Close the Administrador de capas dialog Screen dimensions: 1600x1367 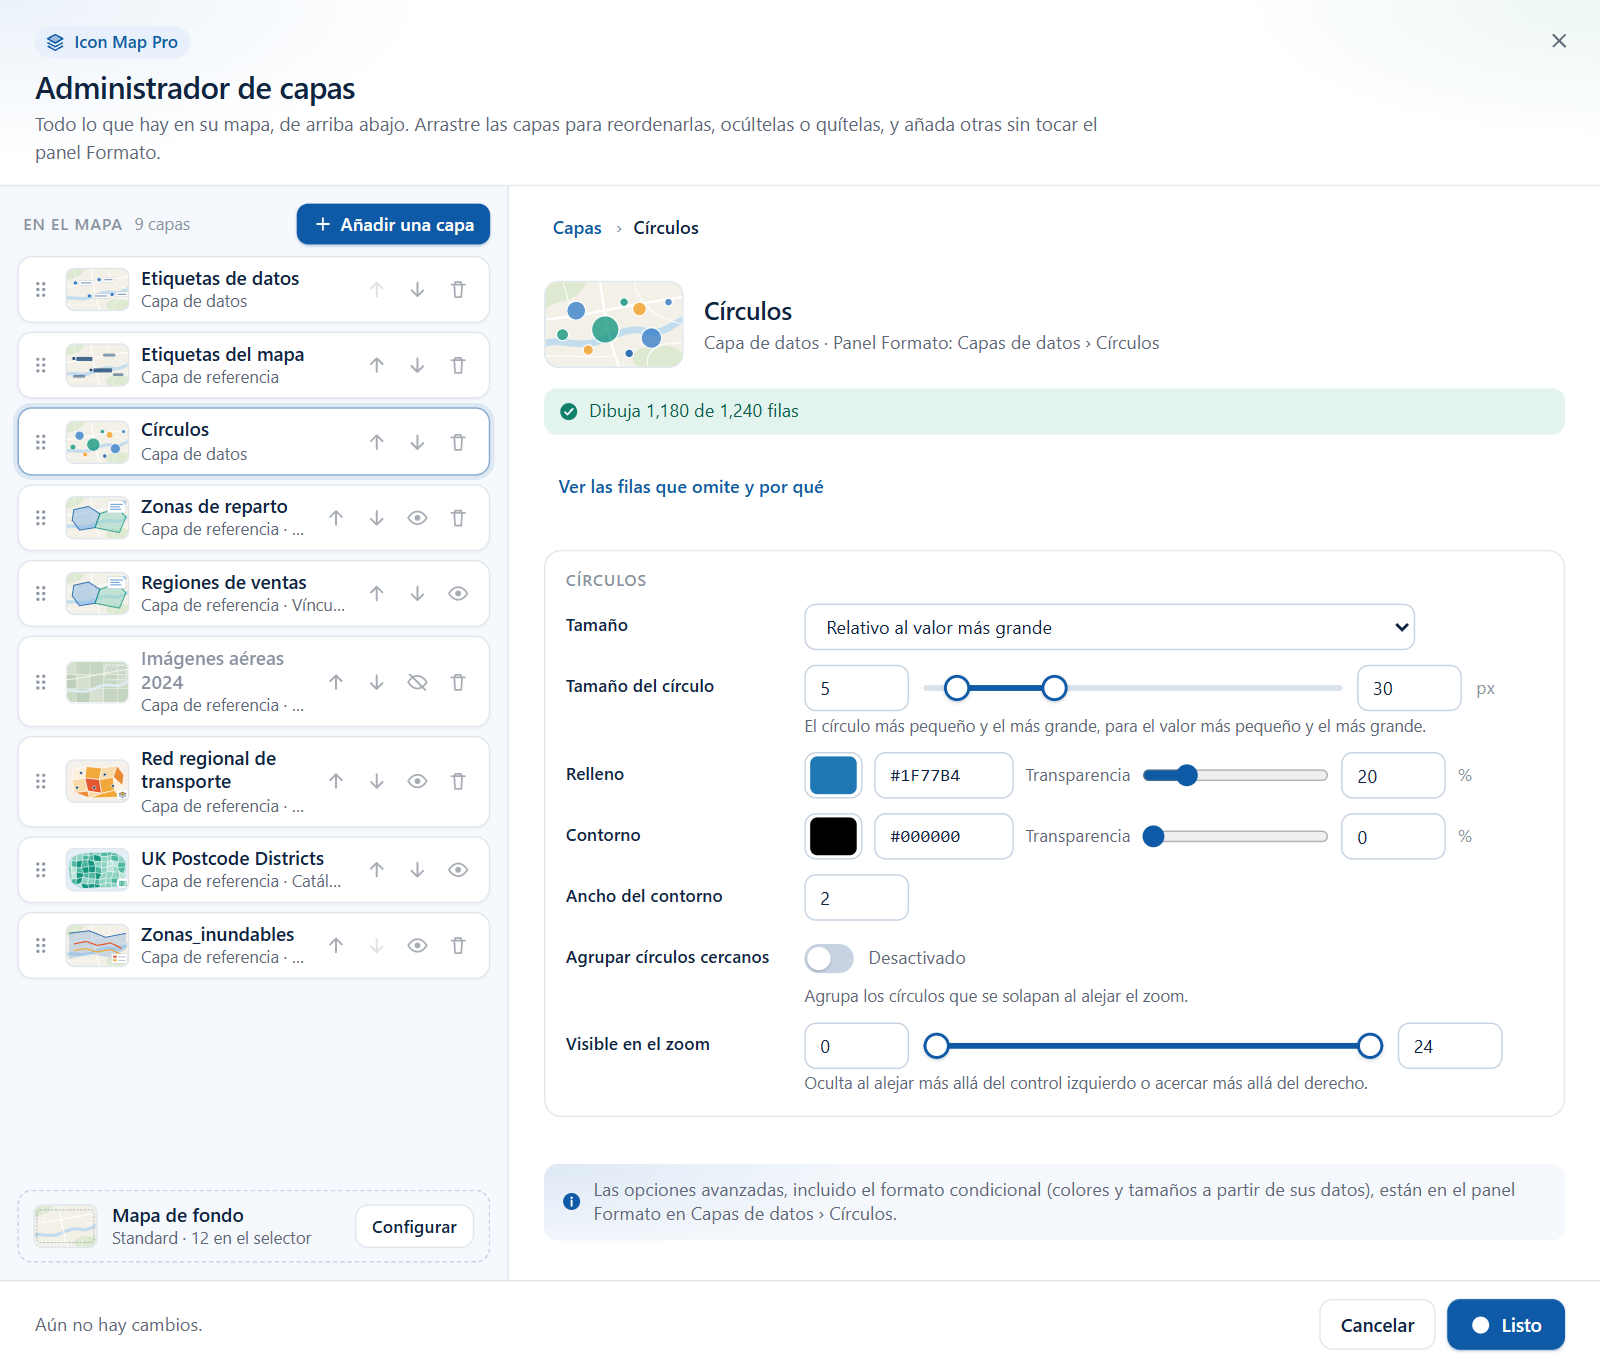[x=1559, y=41]
